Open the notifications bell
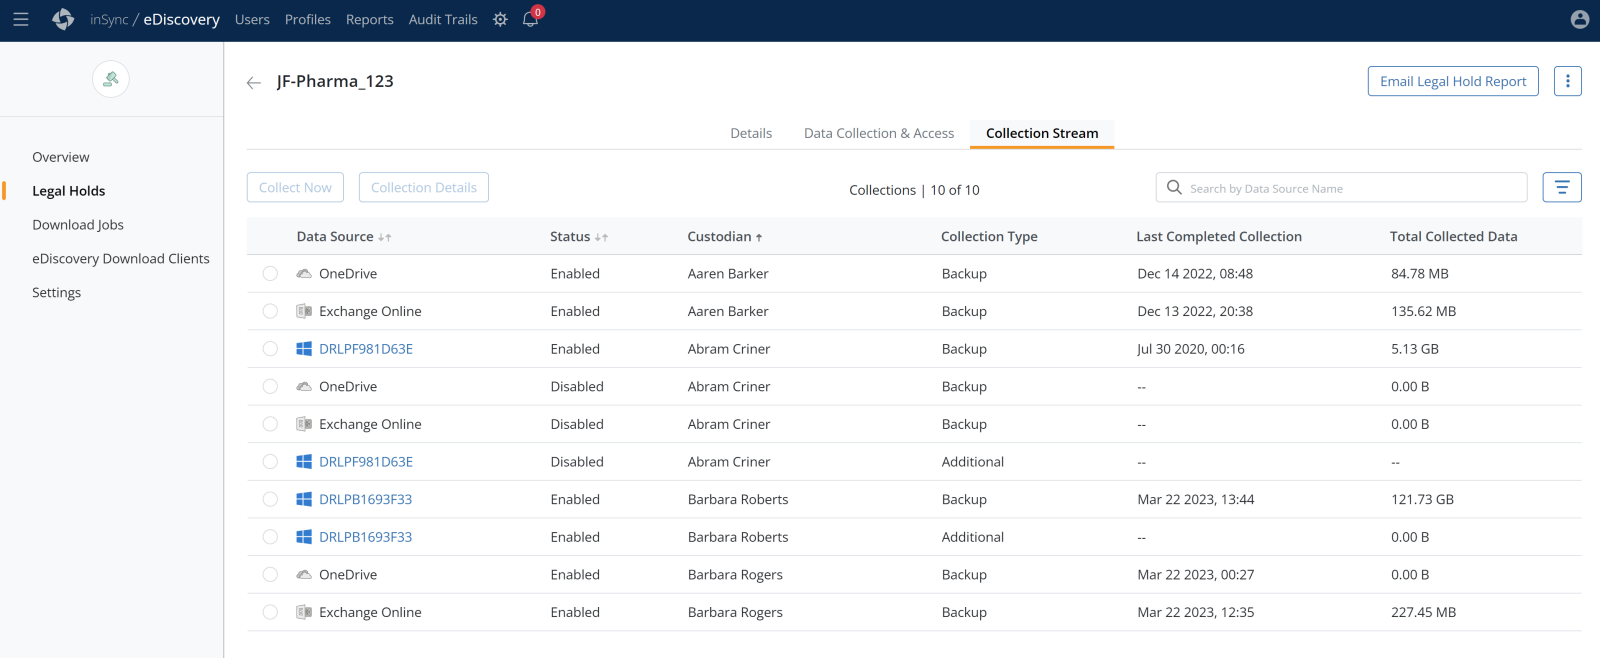 530,19
